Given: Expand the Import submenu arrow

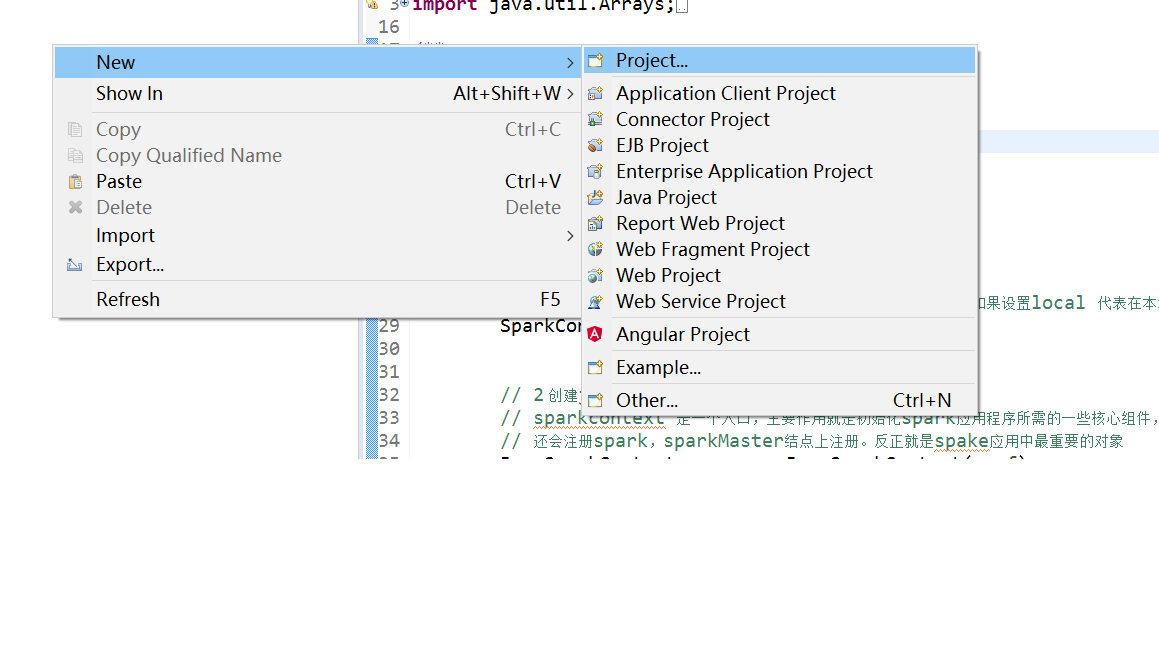Looking at the screenshot, I should [x=568, y=236].
